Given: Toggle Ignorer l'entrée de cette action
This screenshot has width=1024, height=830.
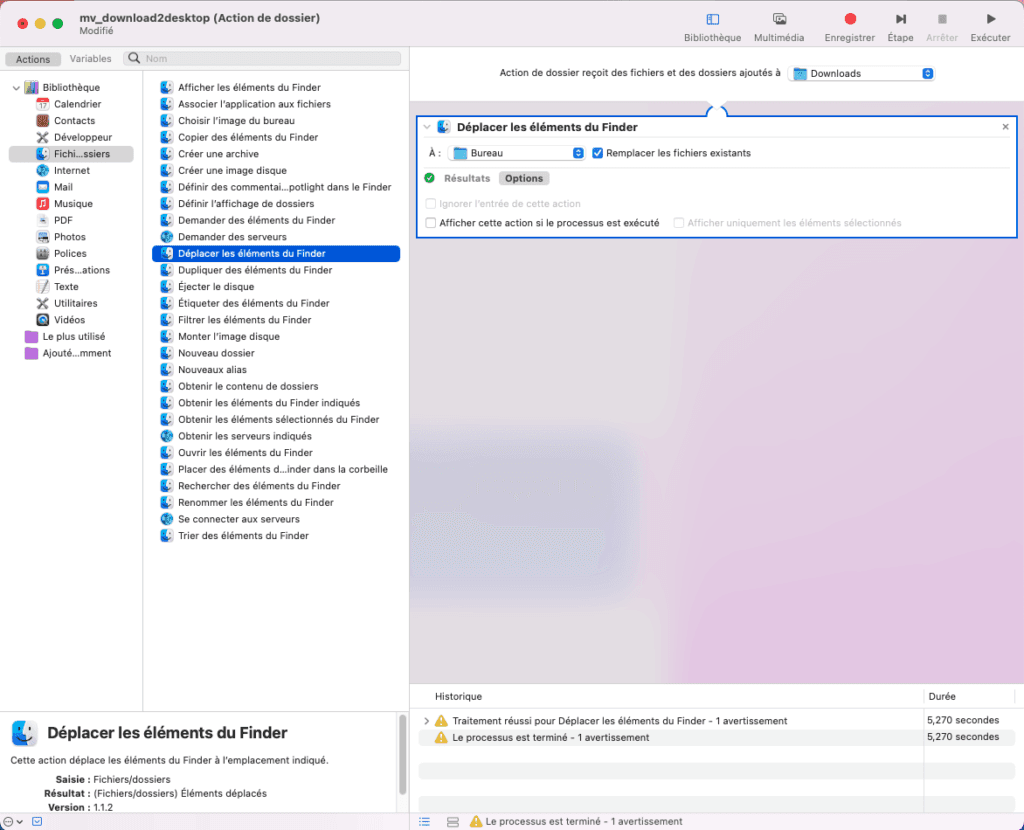Looking at the screenshot, I should pyautogui.click(x=430, y=204).
